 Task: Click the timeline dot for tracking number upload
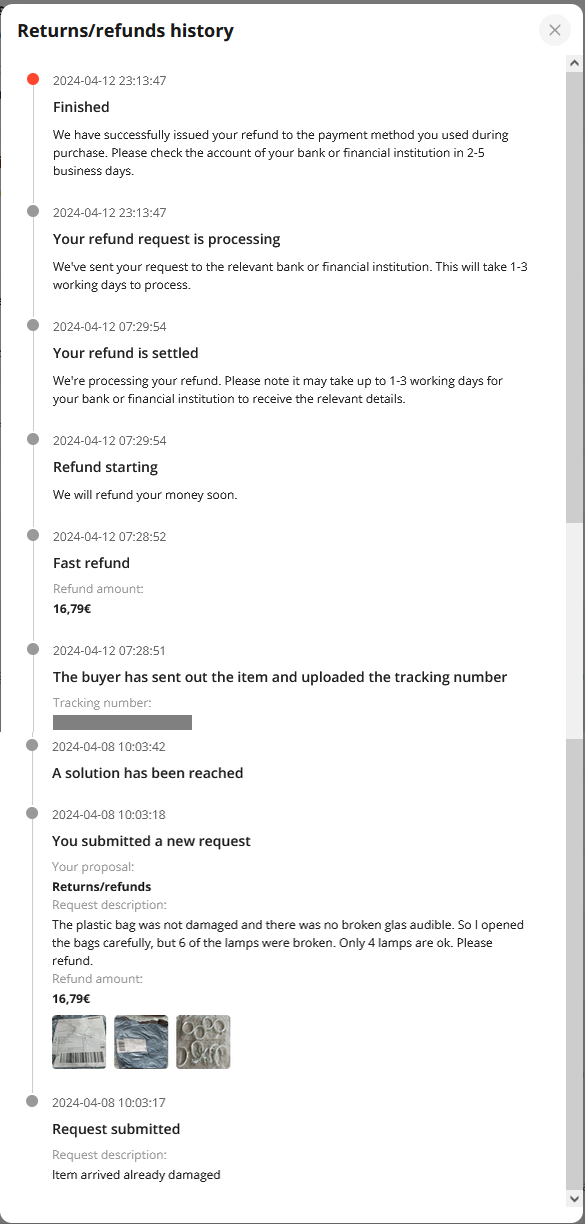(x=33, y=649)
